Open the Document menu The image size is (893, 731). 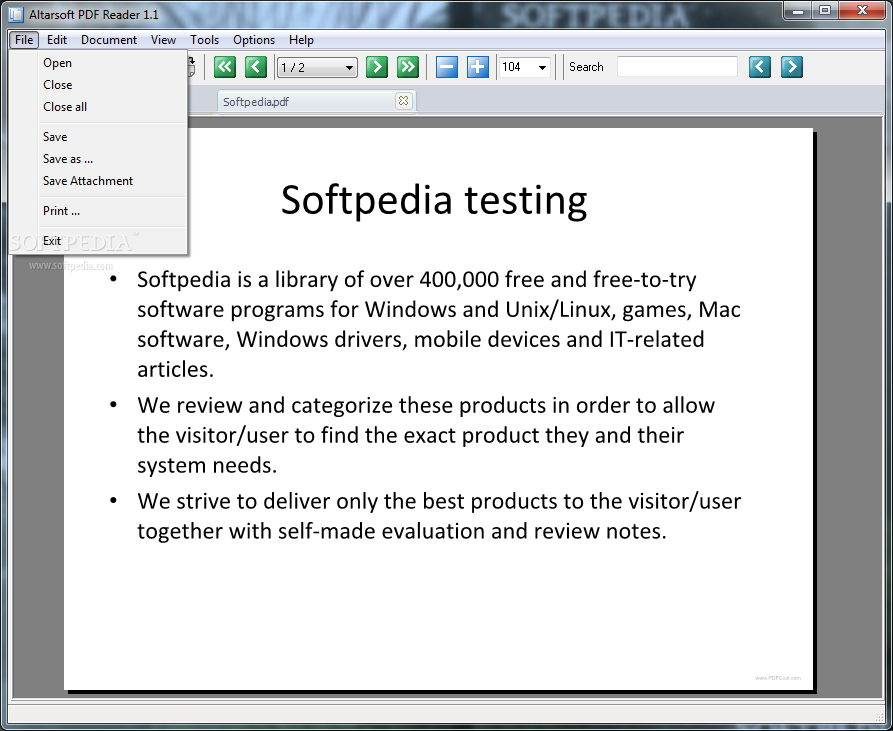pyautogui.click(x=109, y=40)
